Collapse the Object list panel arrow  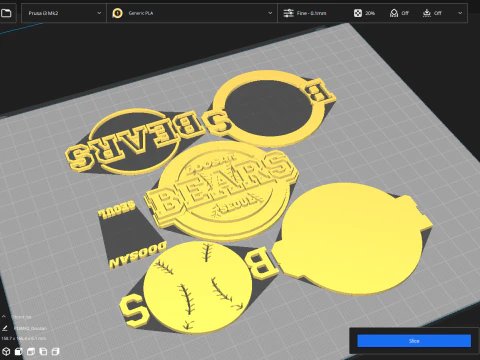[4, 316]
